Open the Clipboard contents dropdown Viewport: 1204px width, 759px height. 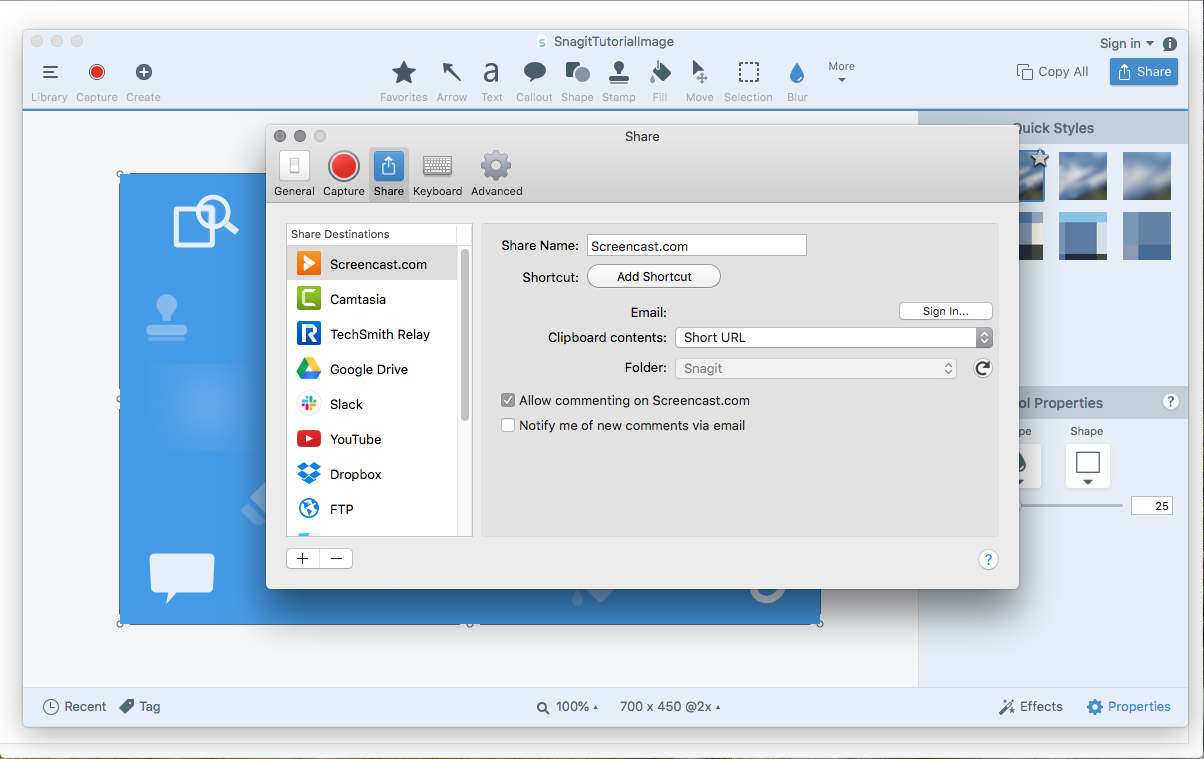(x=833, y=338)
